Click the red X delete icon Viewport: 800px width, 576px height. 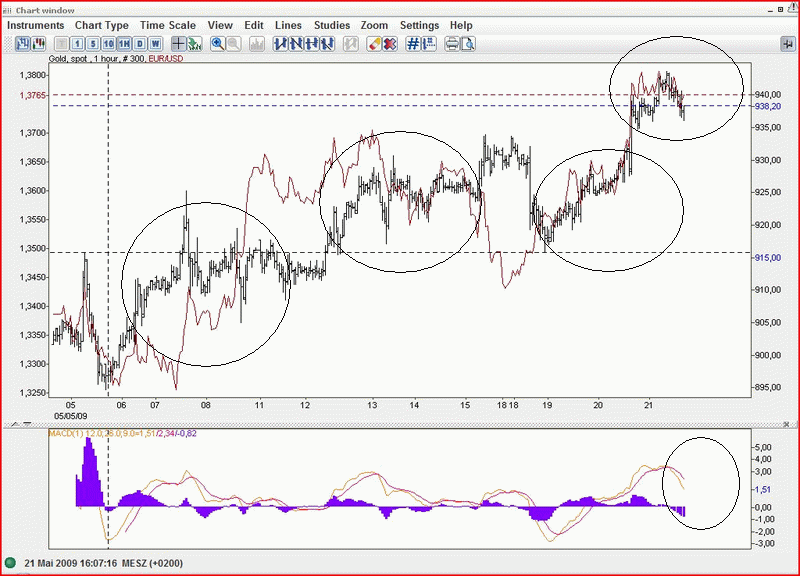[390, 44]
